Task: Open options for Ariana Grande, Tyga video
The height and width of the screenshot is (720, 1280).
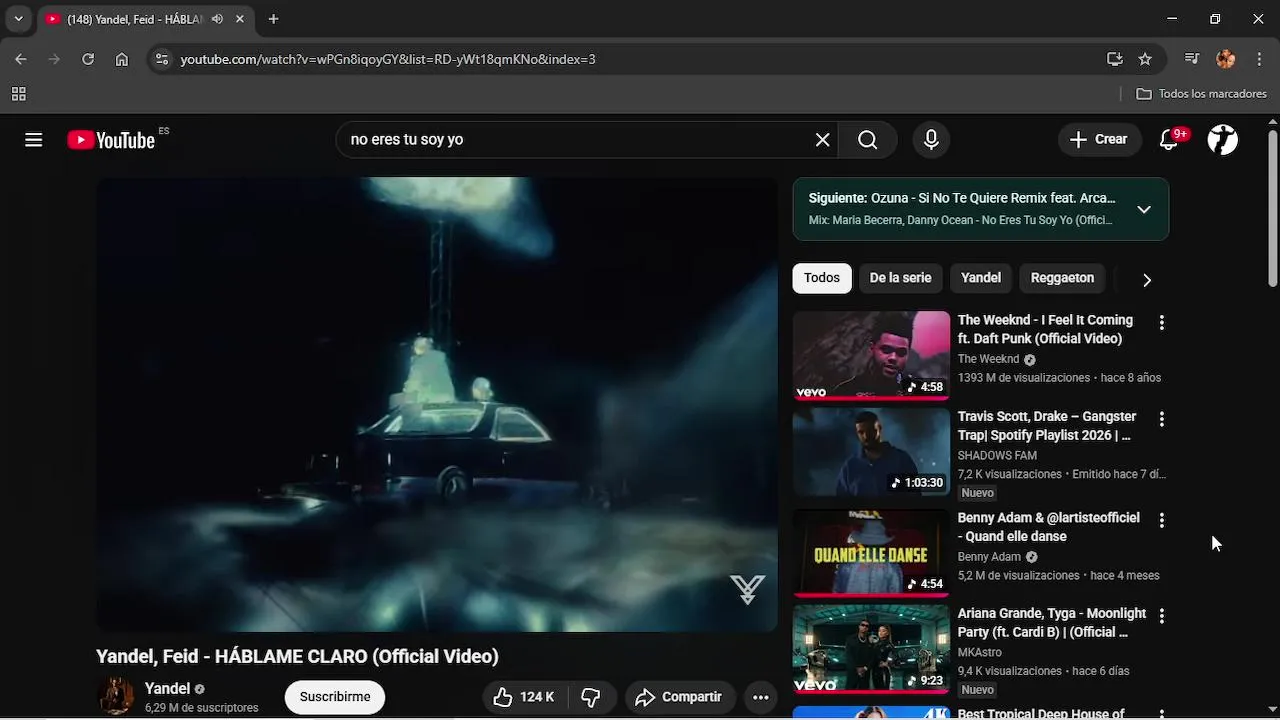Action: click(x=1161, y=617)
